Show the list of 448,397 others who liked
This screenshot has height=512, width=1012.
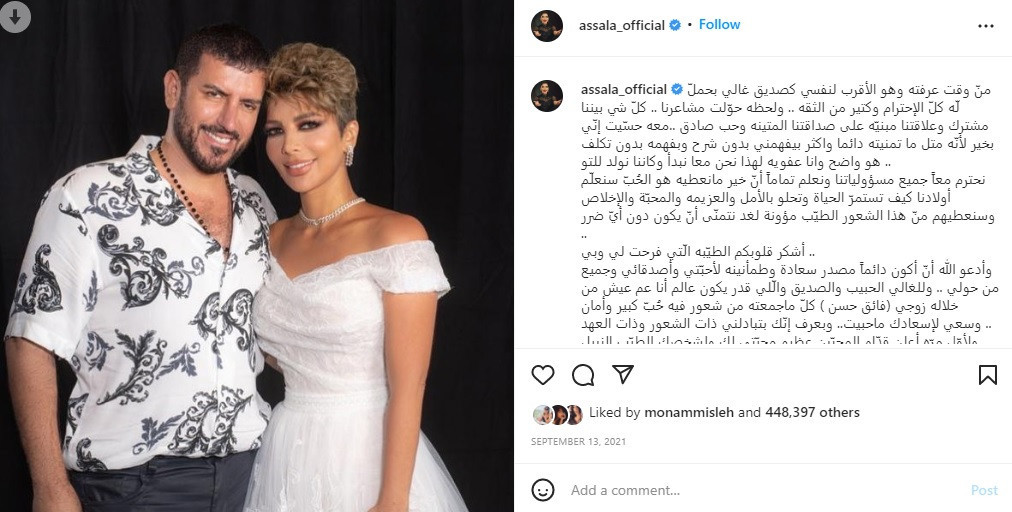(x=813, y=412)
